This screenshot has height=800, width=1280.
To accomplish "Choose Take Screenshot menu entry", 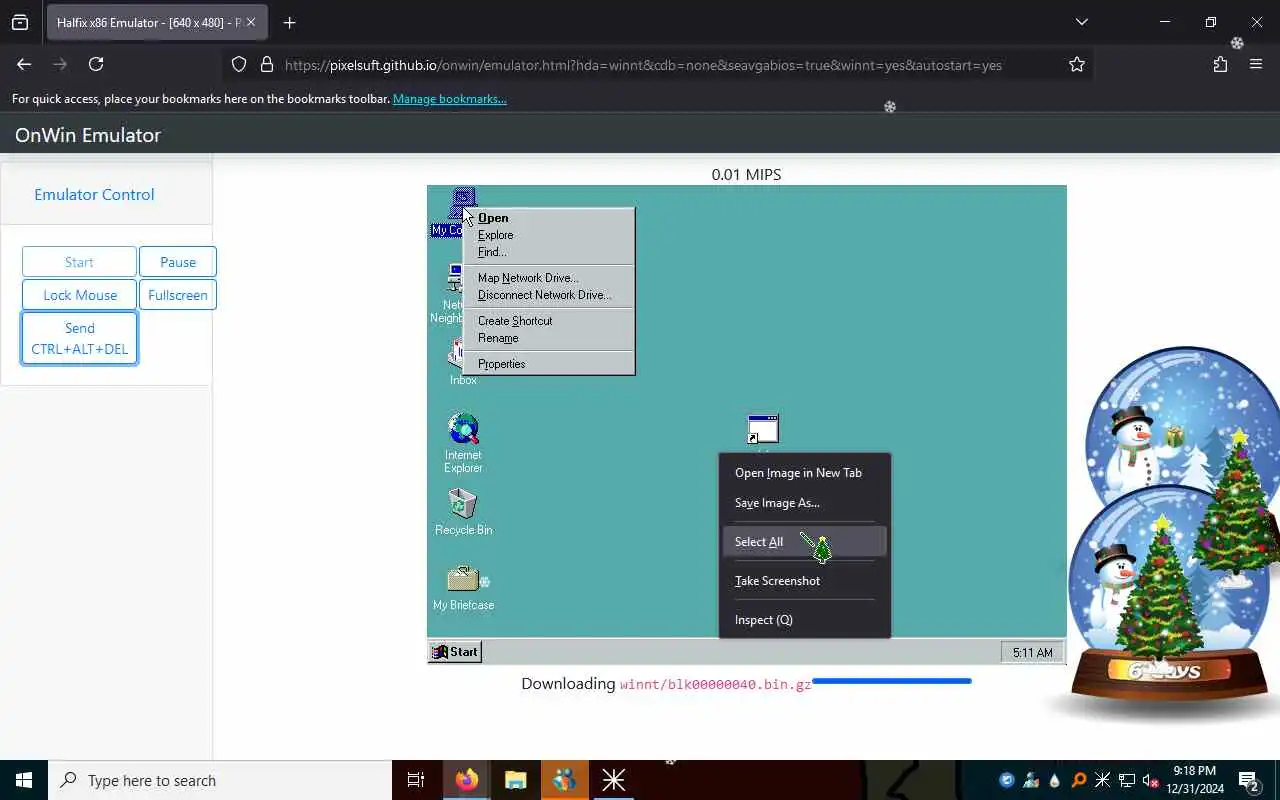I will 804,581.
